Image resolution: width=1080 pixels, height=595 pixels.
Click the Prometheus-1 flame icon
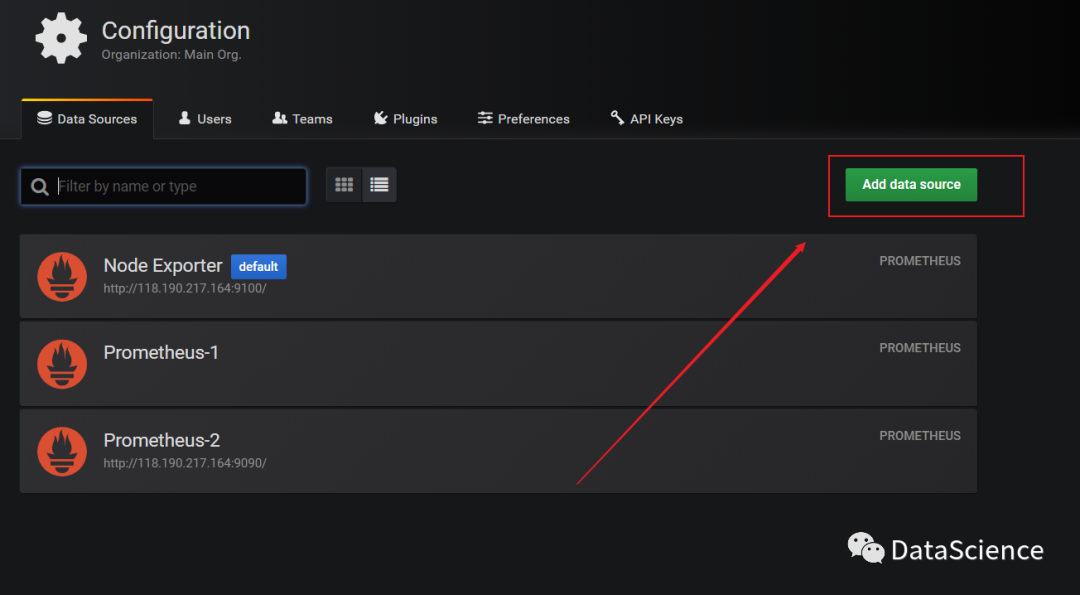click(62, 364)
